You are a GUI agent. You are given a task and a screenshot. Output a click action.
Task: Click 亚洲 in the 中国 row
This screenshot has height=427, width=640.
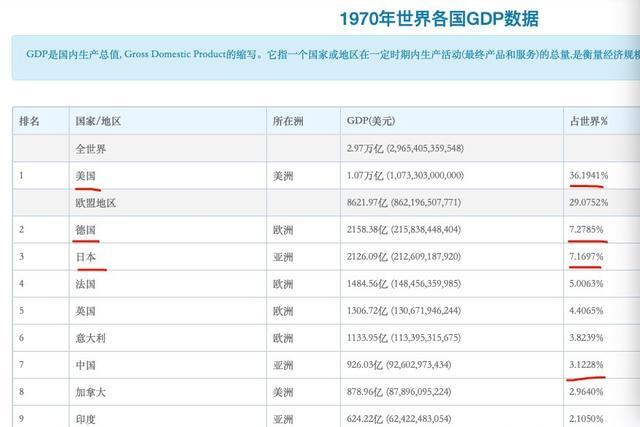(x=283, y=365)
